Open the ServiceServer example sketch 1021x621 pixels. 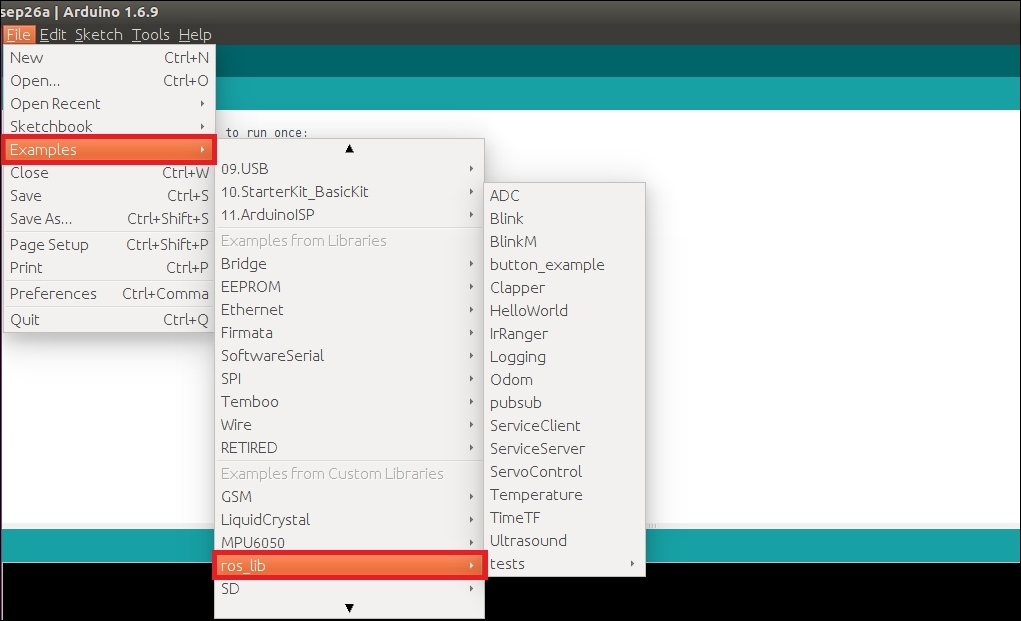click(x=565, y=448)
